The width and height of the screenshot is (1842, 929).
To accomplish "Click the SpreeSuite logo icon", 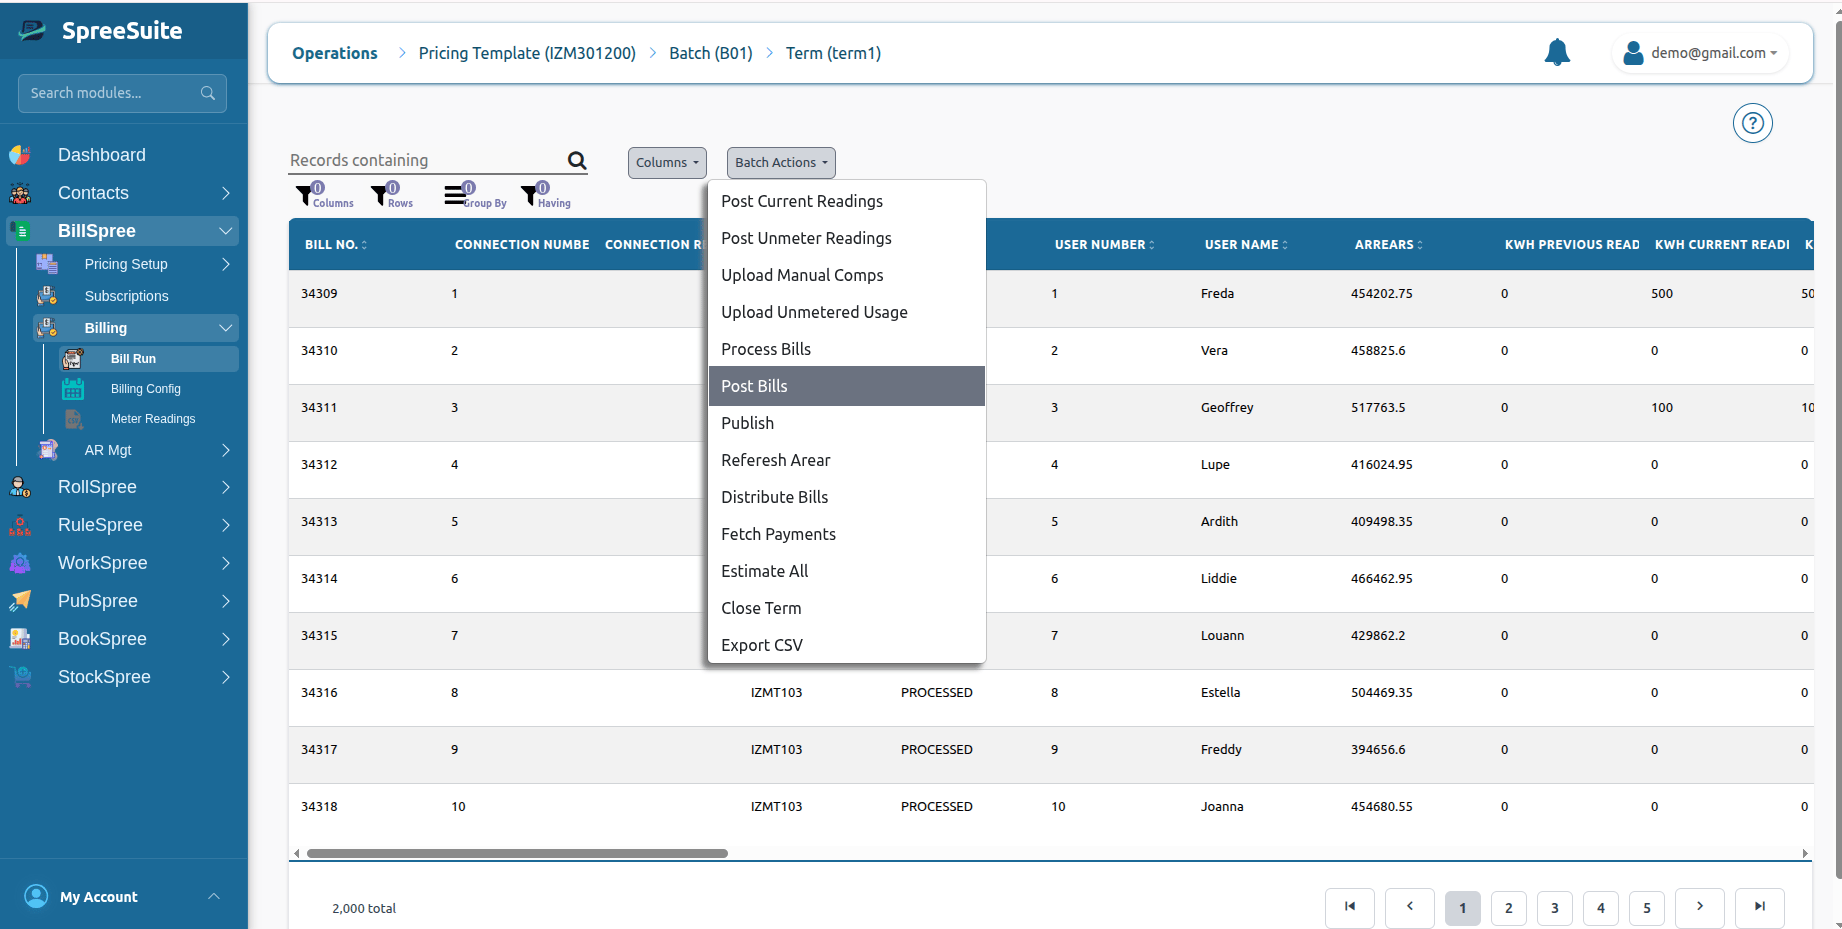I will click(x=32, y=30).
